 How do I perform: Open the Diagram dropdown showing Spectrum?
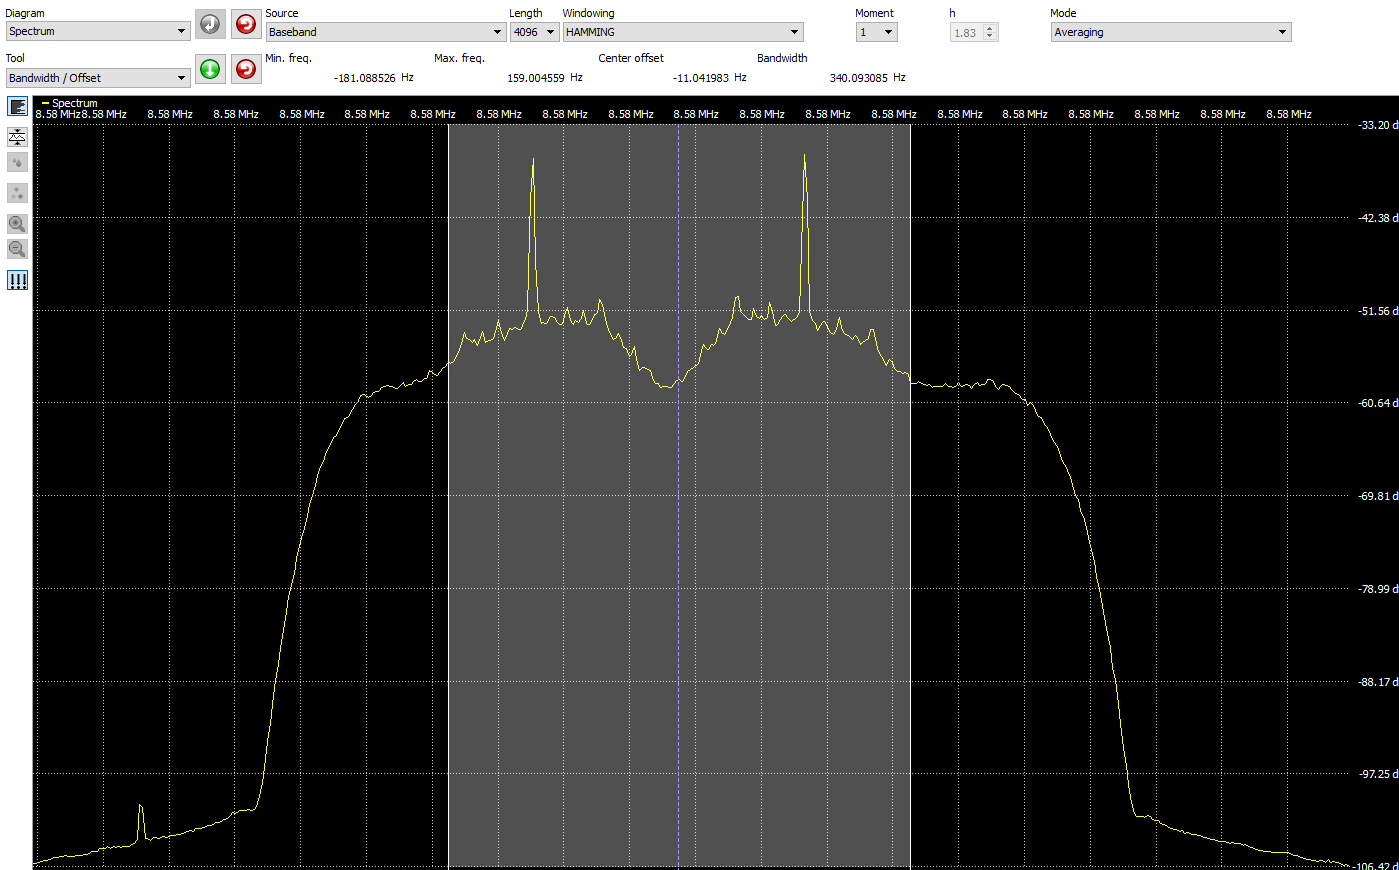coord(98,31)
